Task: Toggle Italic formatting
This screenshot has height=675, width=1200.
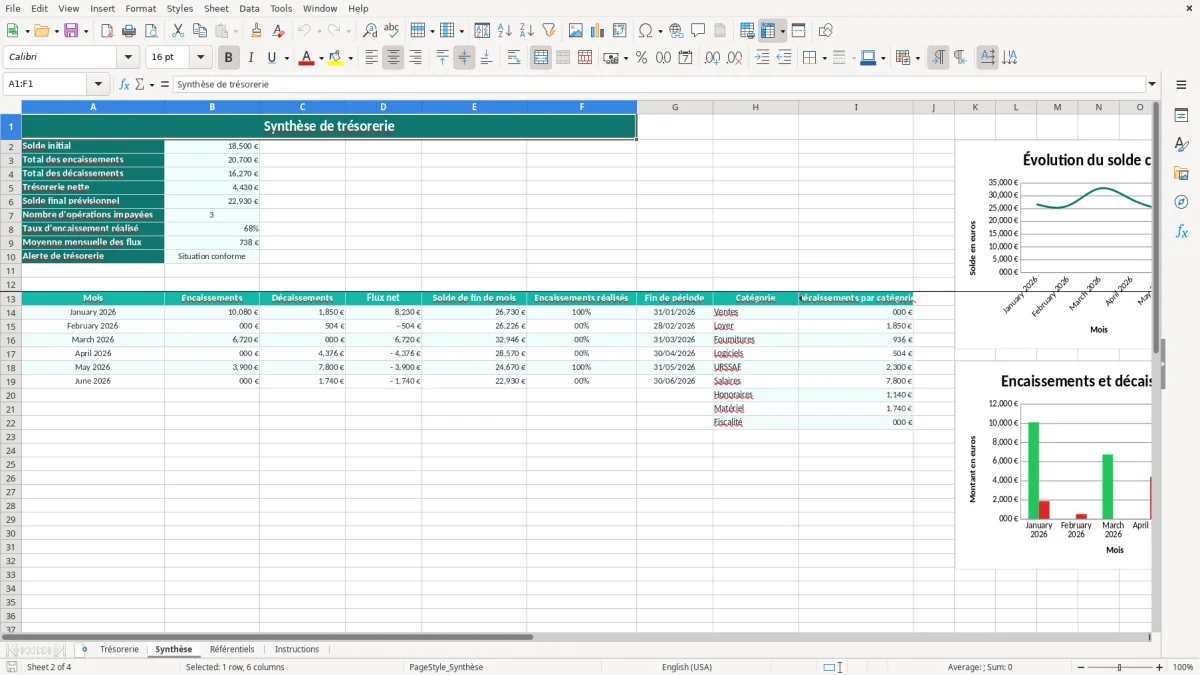Action: click(251, 58)
